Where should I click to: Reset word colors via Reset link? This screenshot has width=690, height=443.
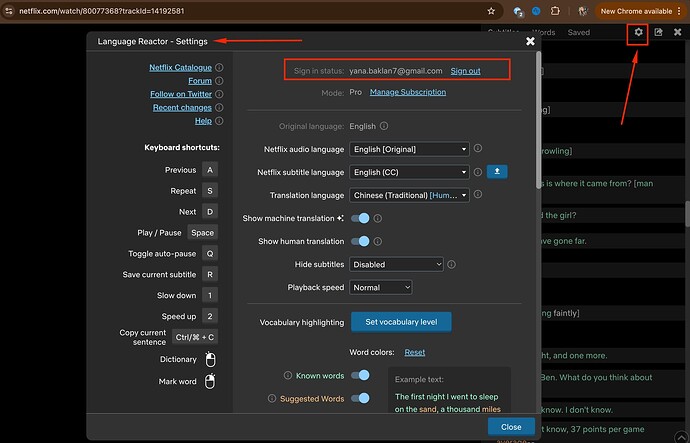click(x=414, y=352)
